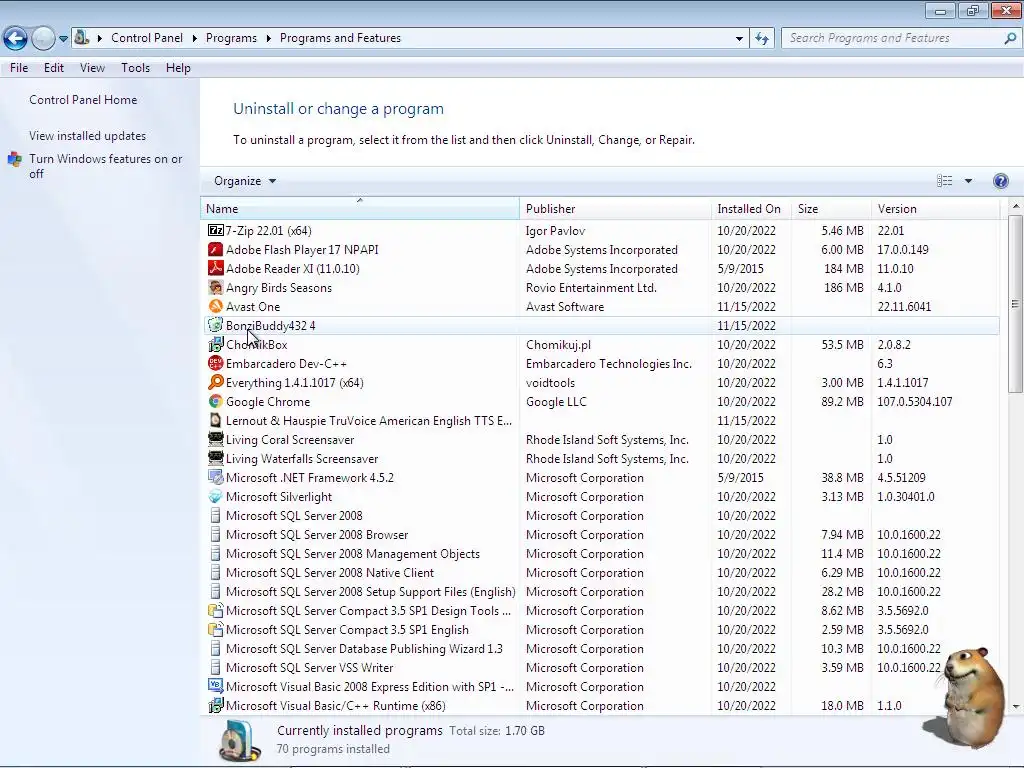
Task: Open the help question mark button
Action: (1000, 181)
